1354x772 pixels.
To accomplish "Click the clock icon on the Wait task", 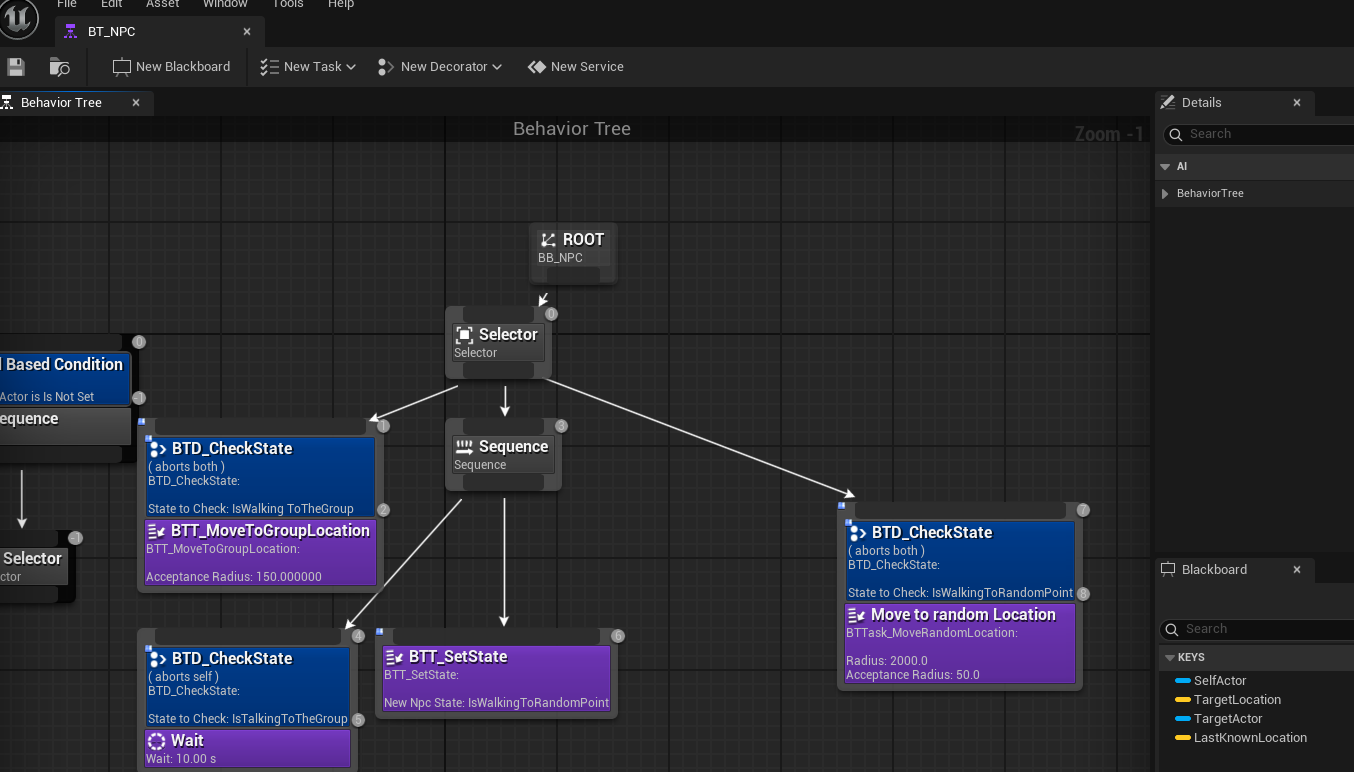I will point(156,740).
